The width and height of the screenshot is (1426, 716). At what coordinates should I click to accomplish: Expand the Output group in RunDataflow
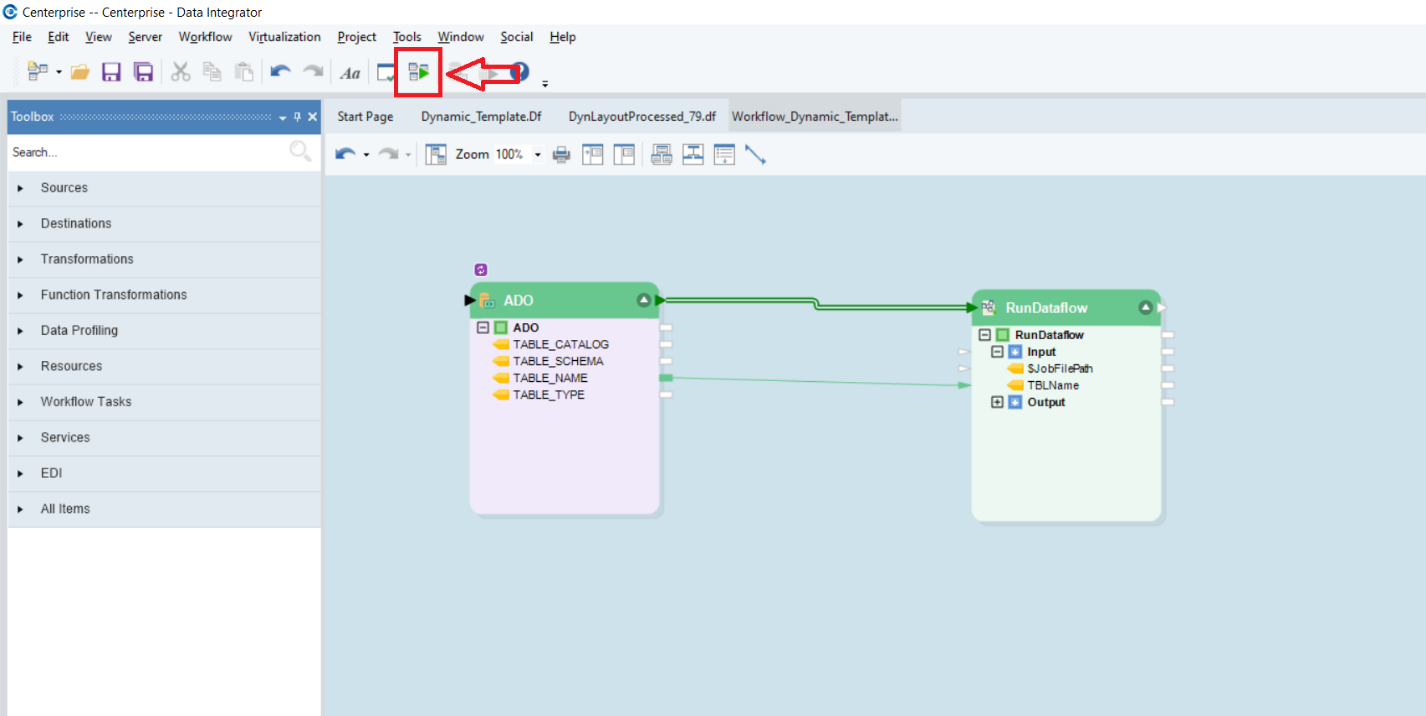(x=997, y=402)
